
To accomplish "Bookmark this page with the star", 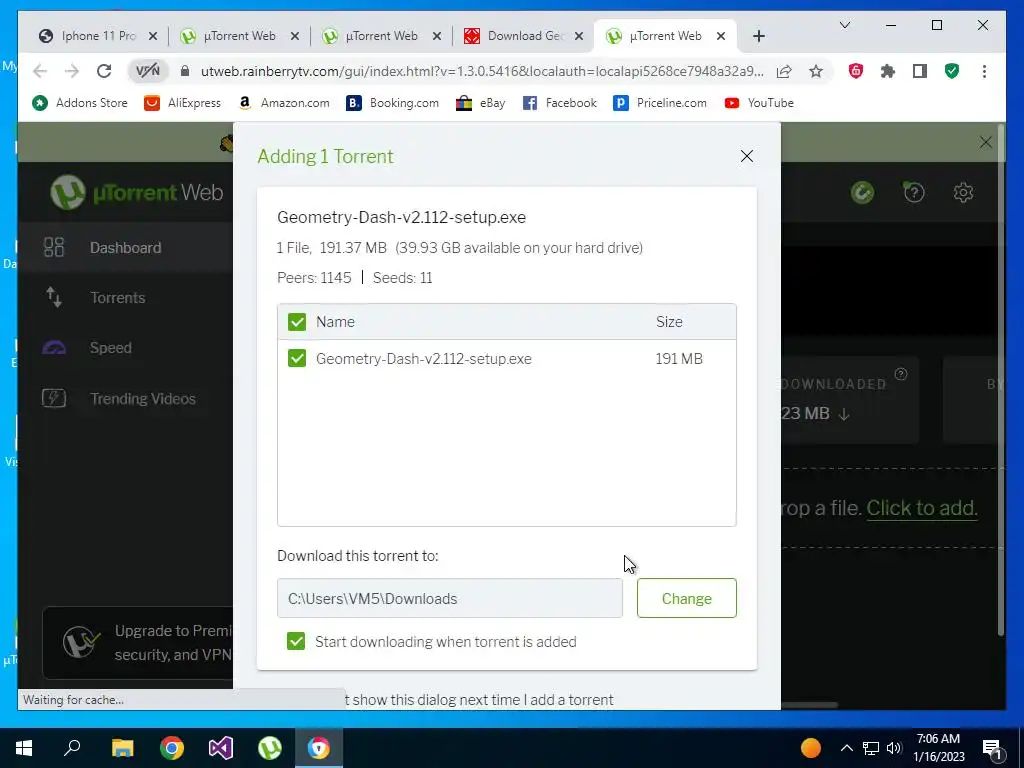I will click(816, 71).
